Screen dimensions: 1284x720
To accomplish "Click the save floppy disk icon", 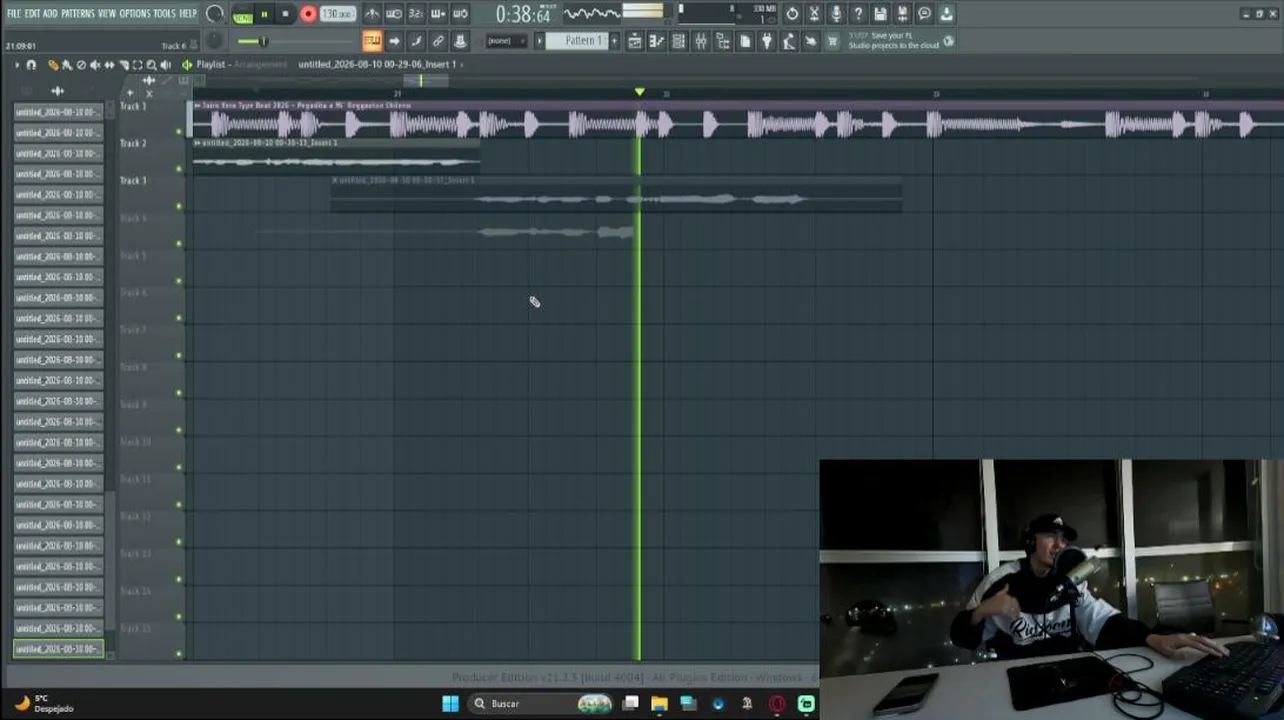I will 880,14.
